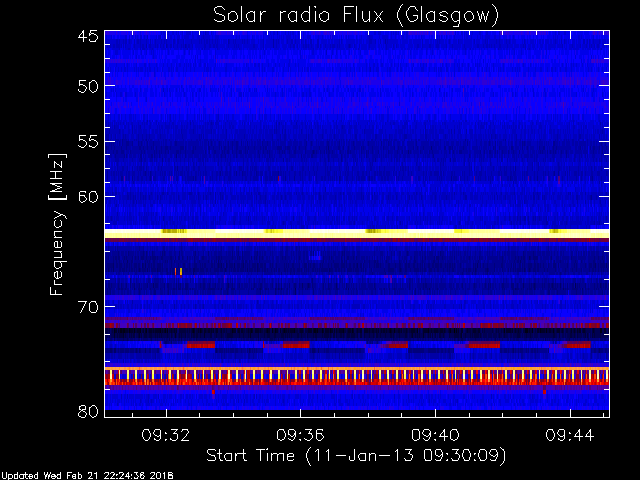Click the 55 frequency tick label

click(x=88, y=142)
